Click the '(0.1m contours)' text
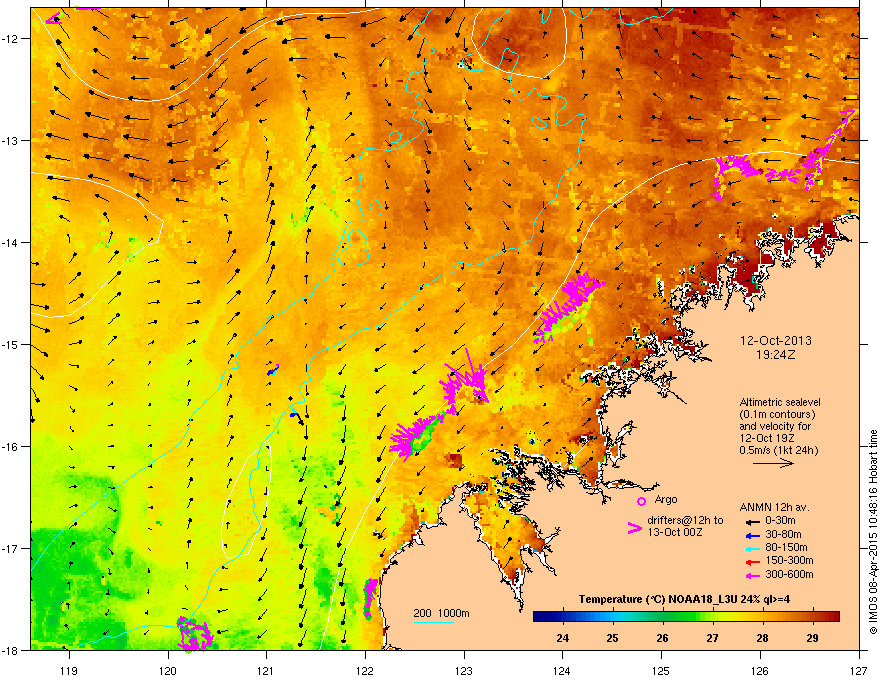 (777, 415)
